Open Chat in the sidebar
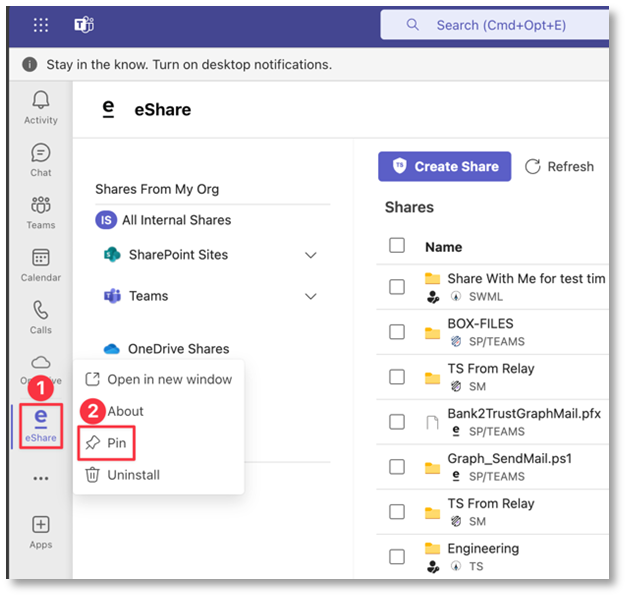Image resolution: width=628 pixels, height=598 pixels. [x=41, y=160]
